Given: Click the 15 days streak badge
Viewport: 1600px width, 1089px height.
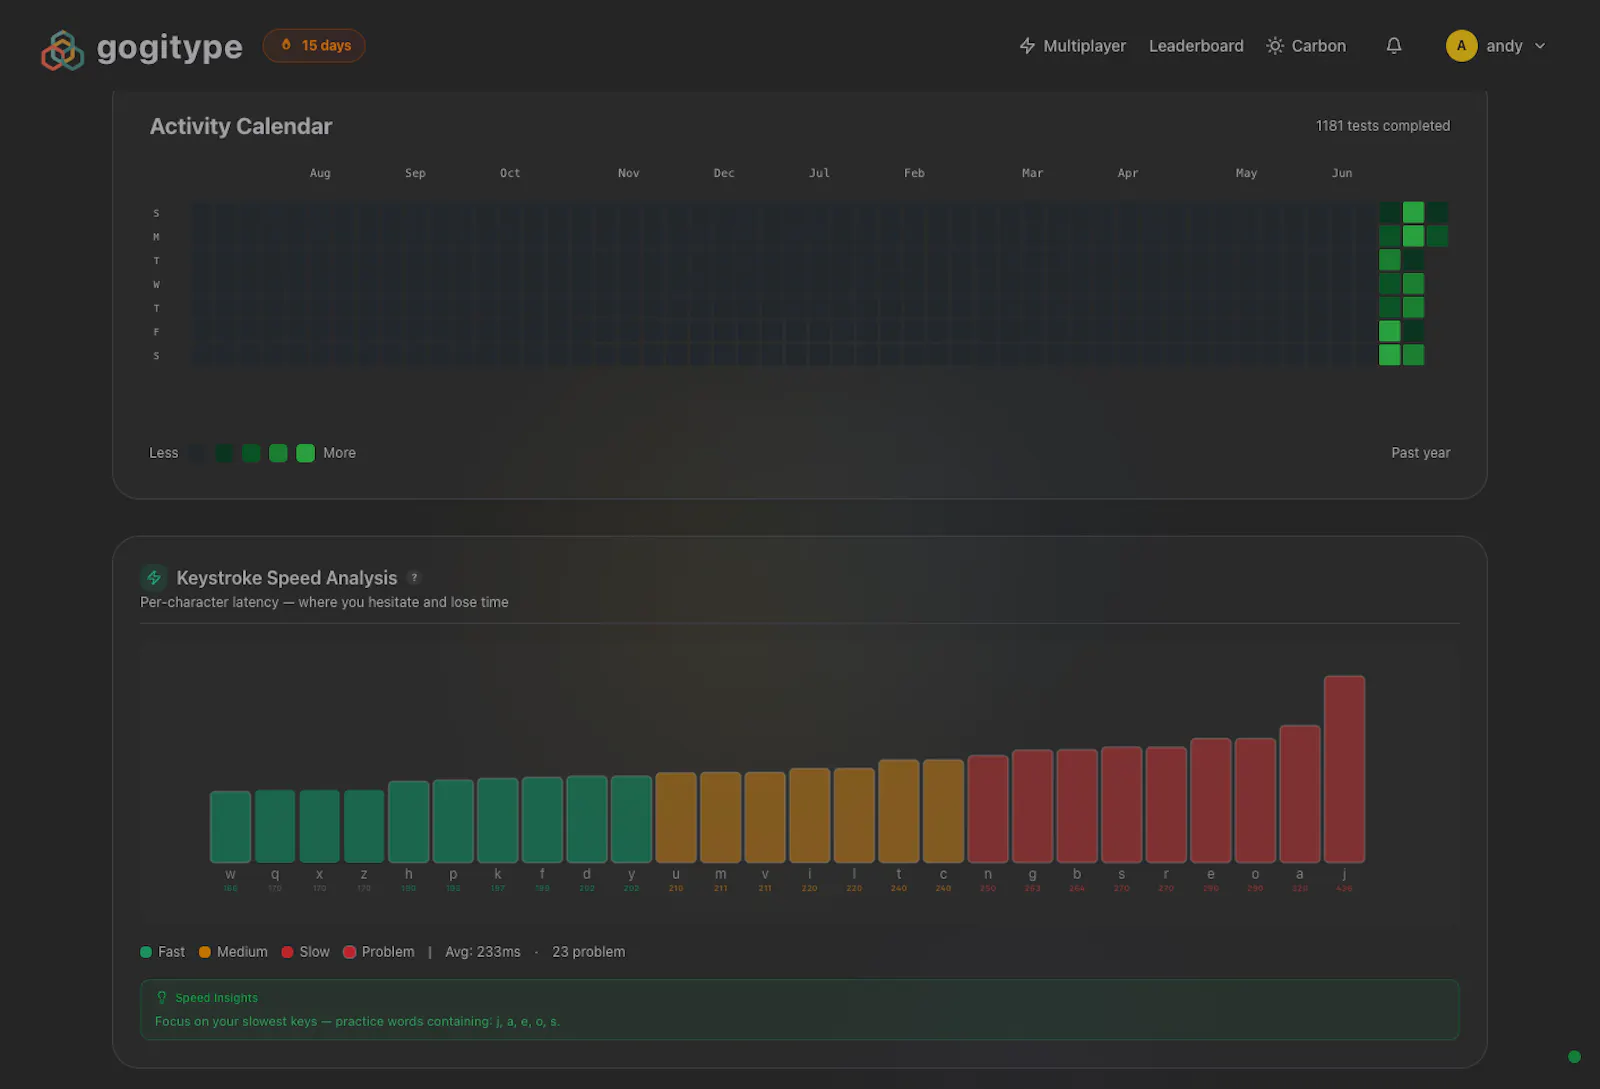Looking at the screenshot, I should (x=314, y=45).
